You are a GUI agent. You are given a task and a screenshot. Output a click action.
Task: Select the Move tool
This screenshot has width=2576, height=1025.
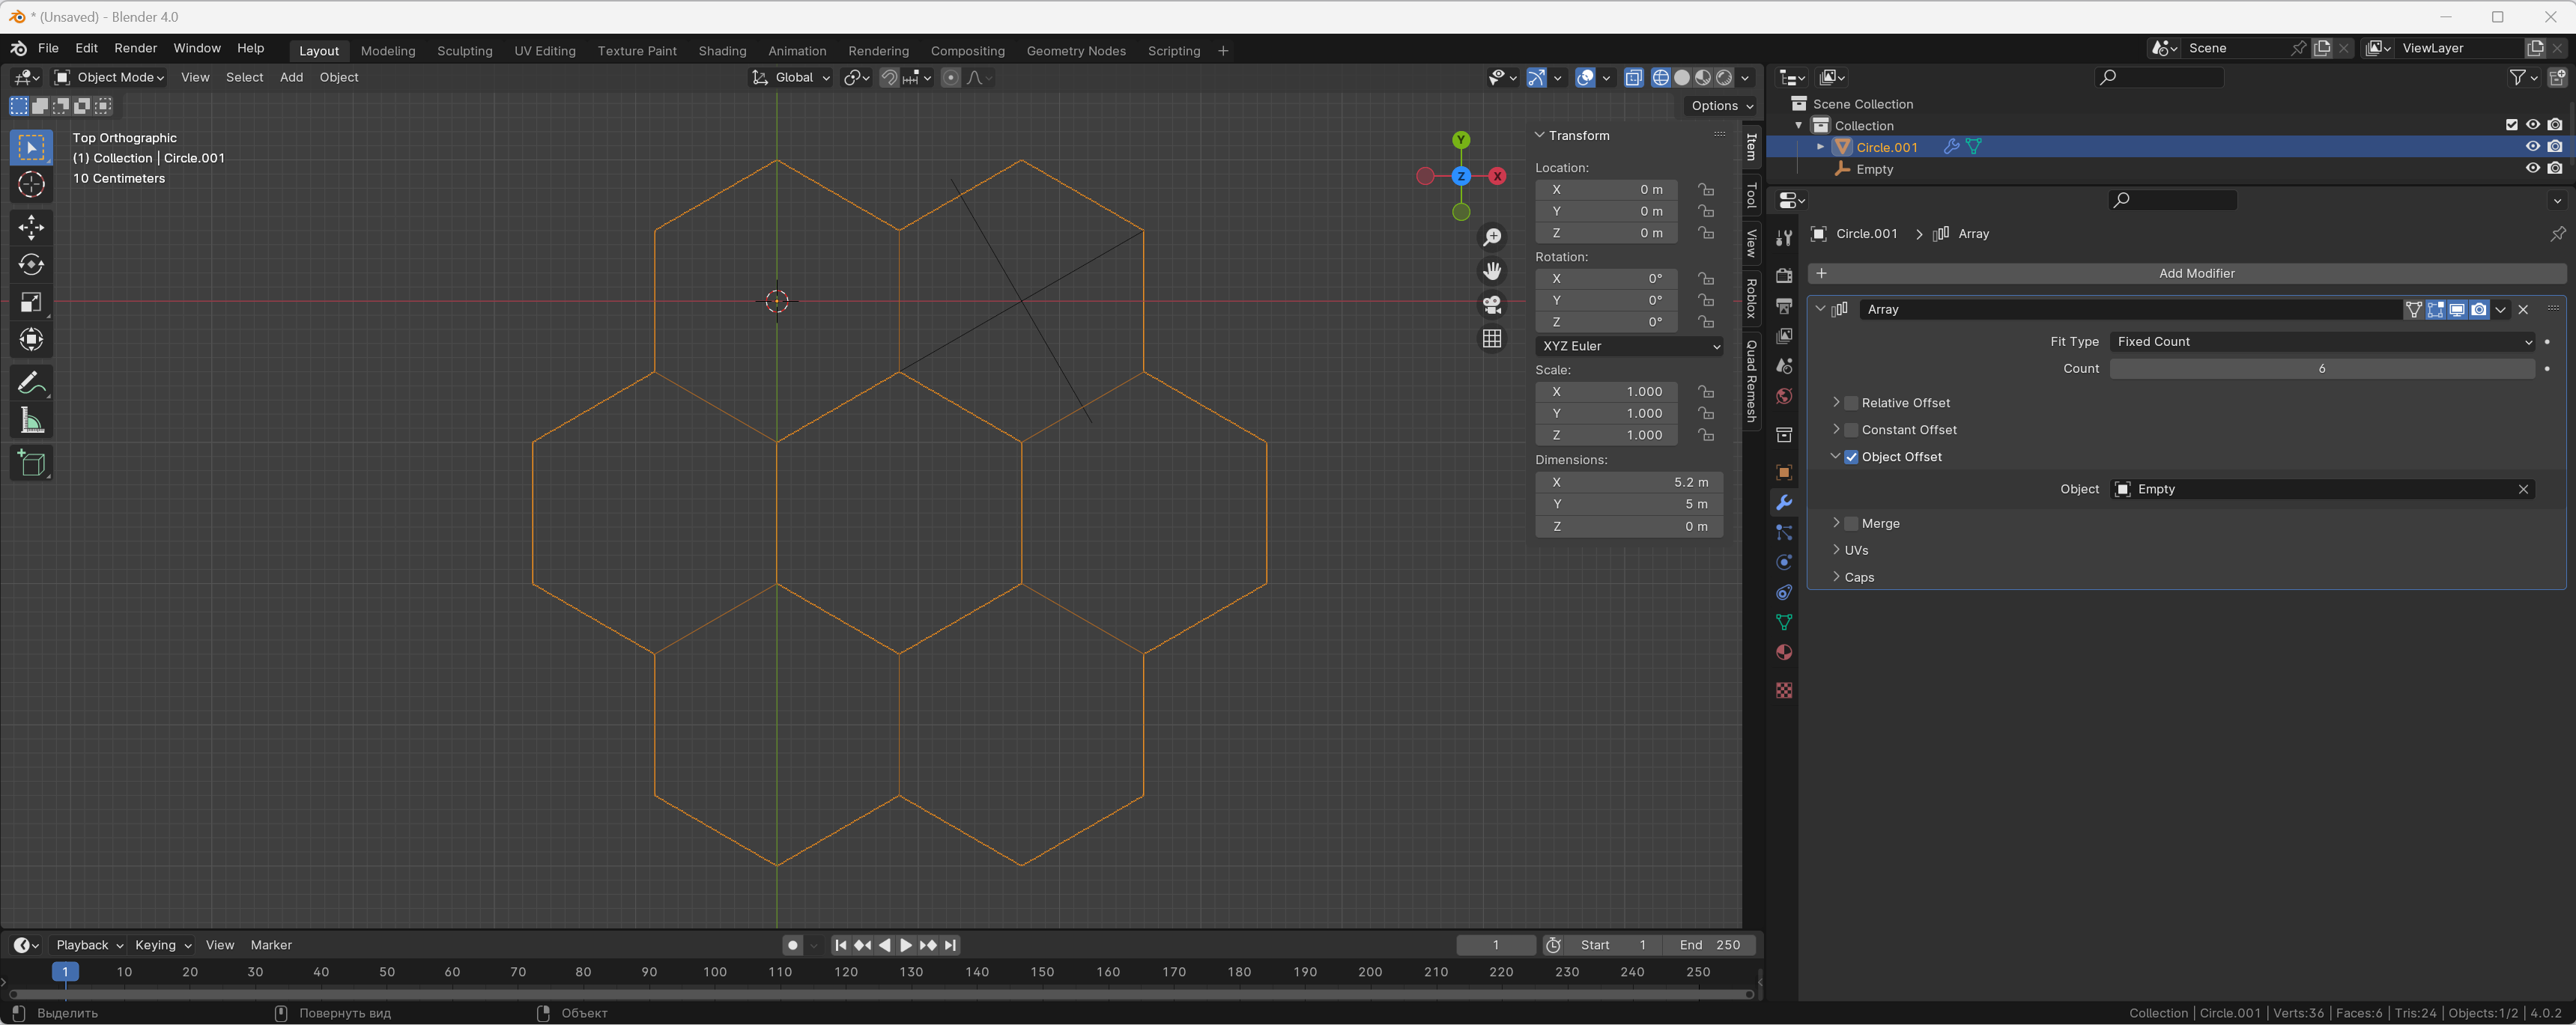point(31,227)
